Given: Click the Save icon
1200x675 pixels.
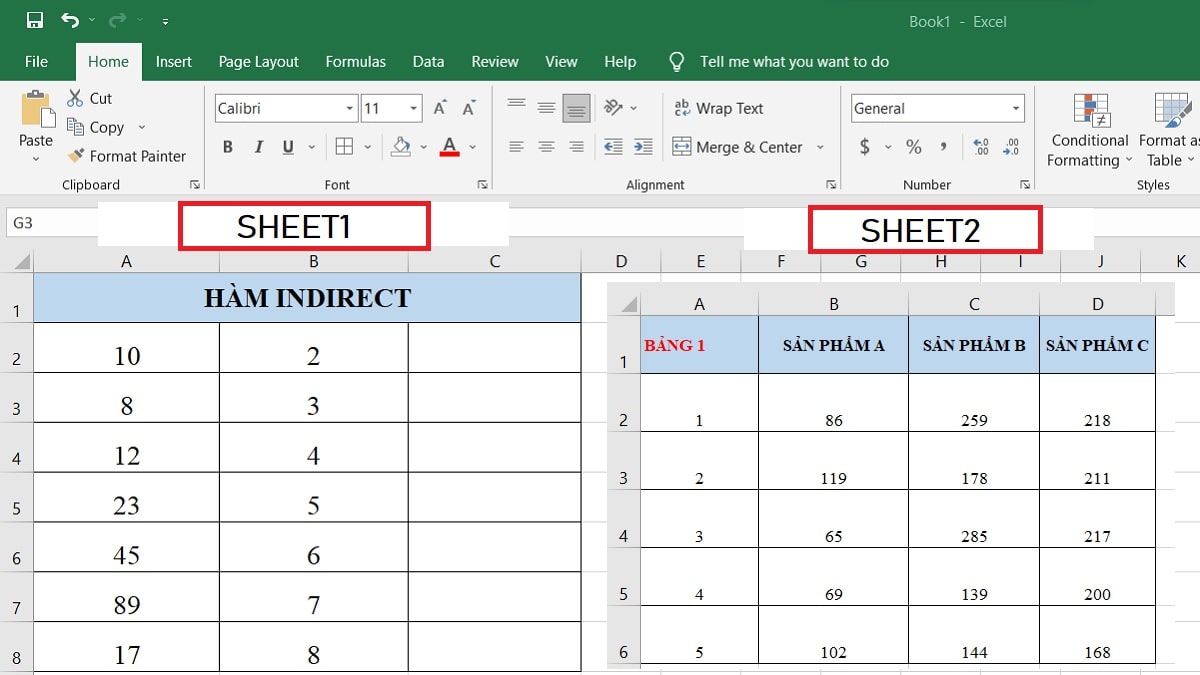Looking at the screenshot, I should (x=33, y=18).
